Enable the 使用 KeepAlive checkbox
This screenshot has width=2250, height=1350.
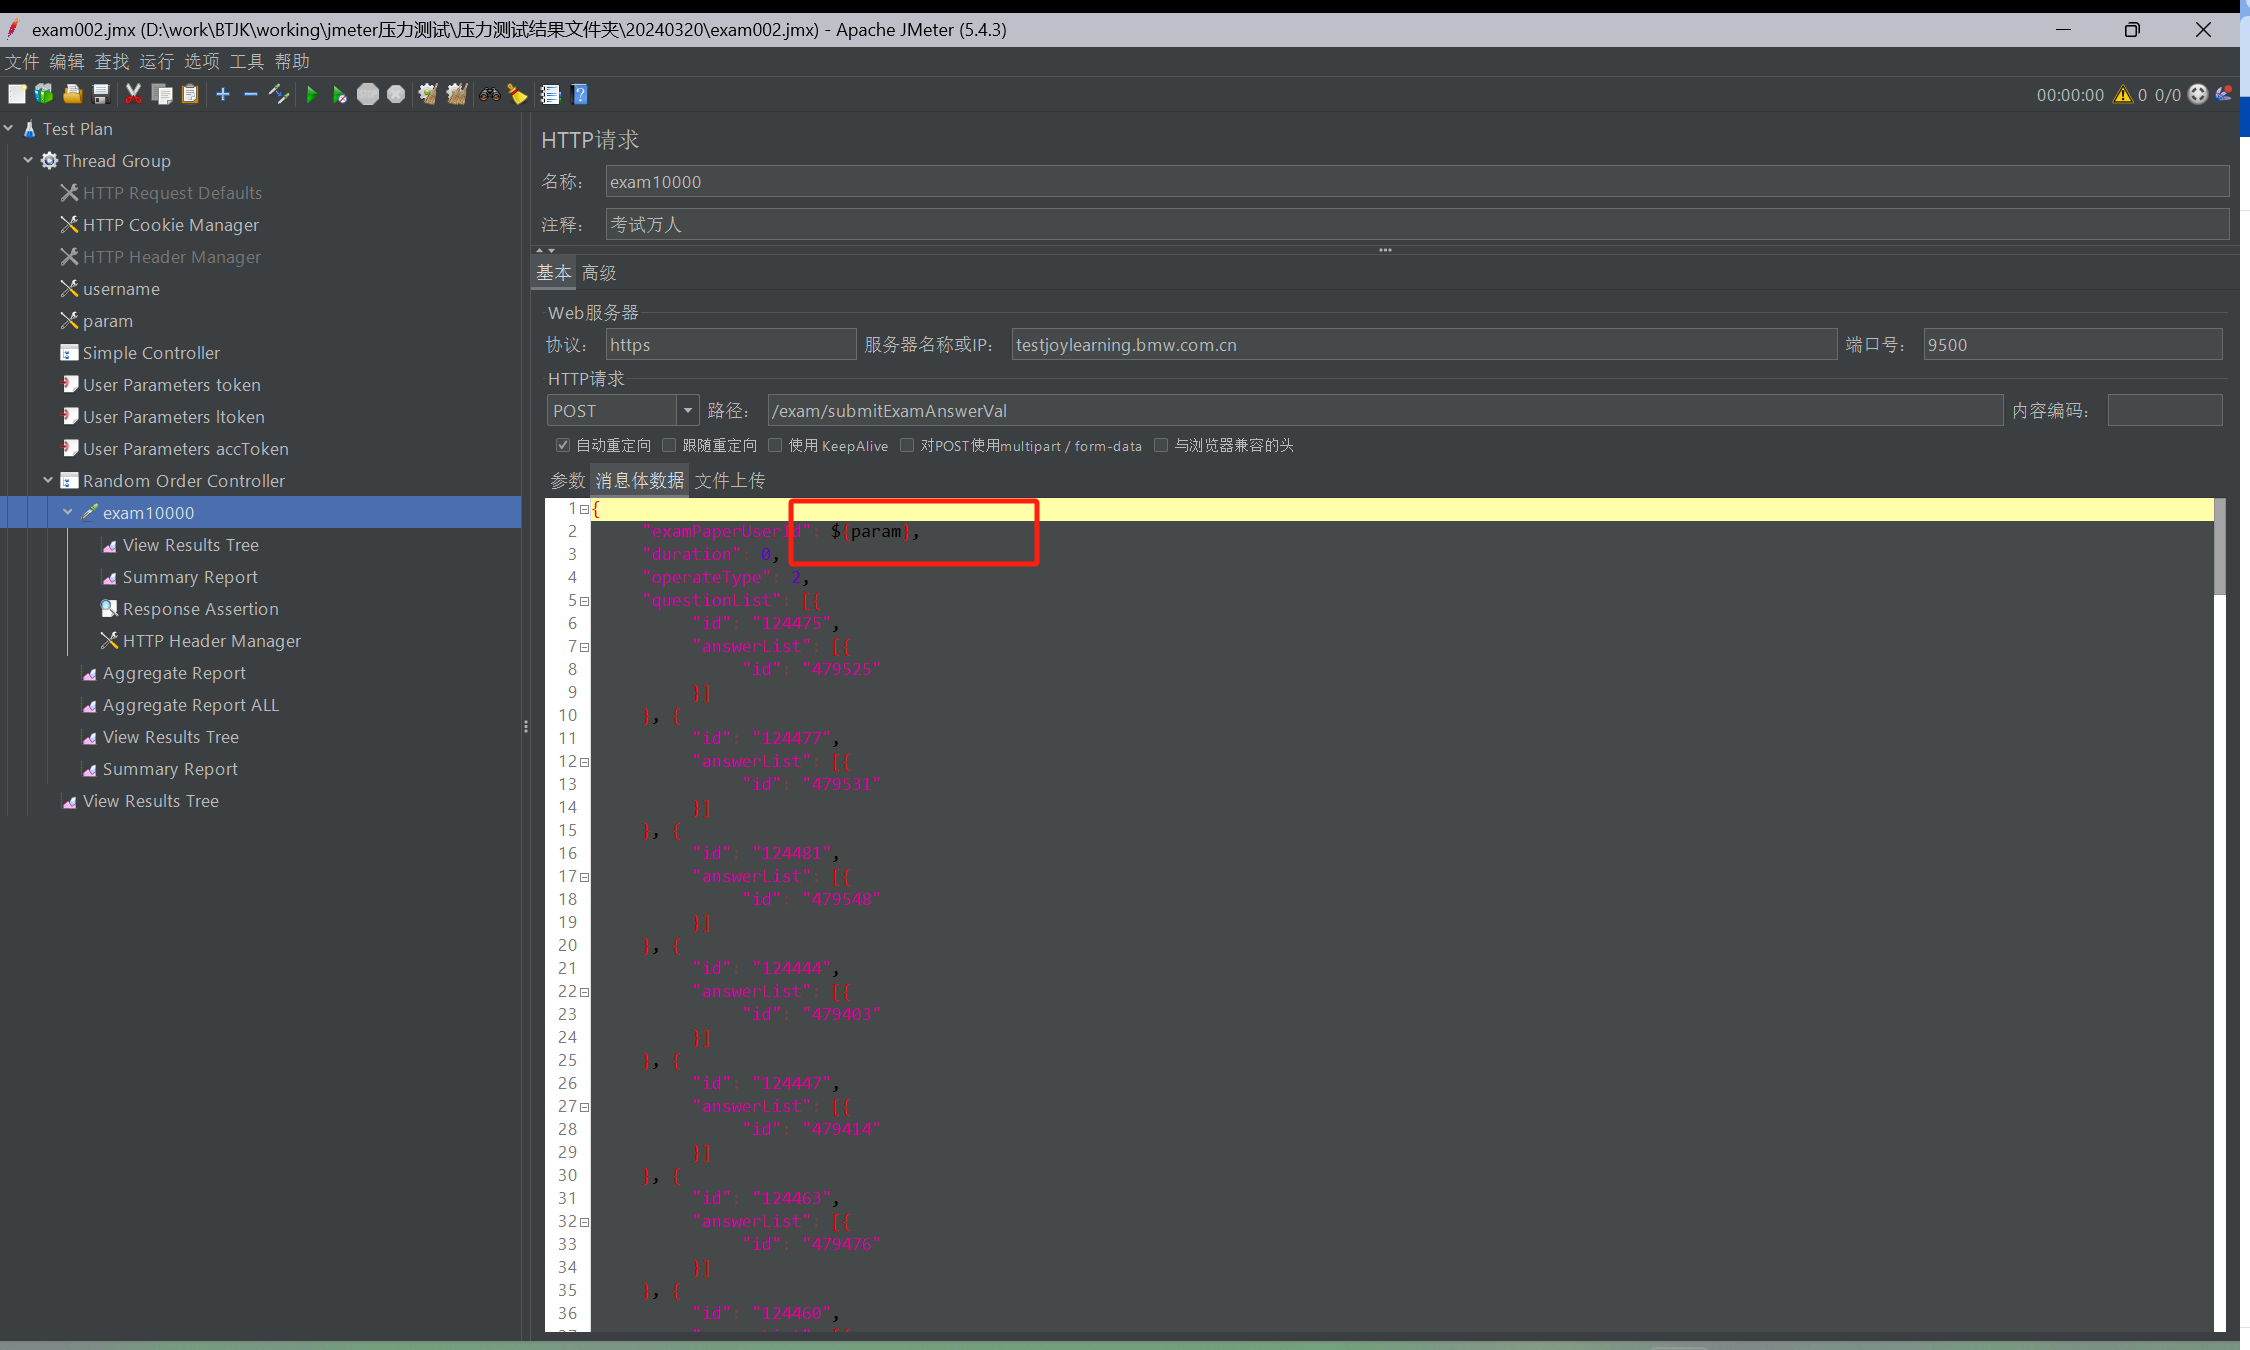coord(775,445)
